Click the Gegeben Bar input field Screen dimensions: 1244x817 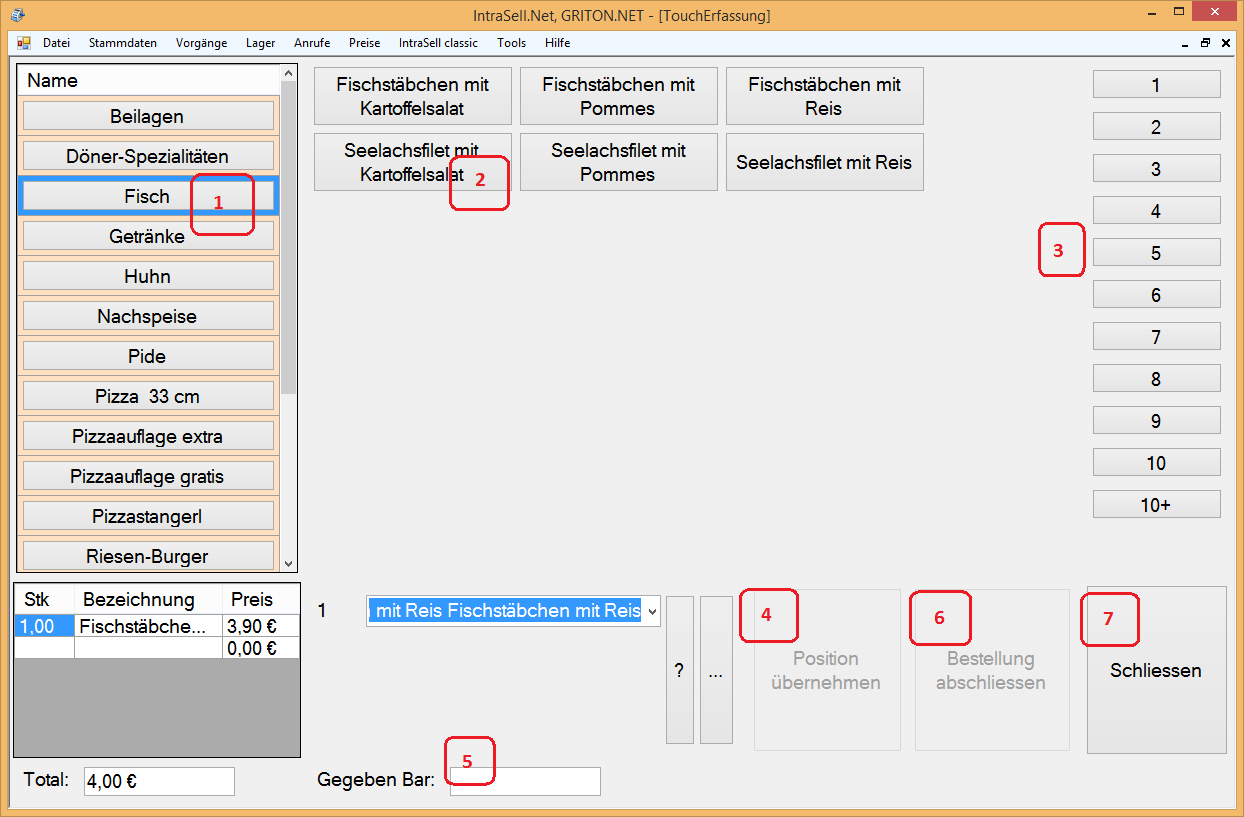[x=526, y=781]
